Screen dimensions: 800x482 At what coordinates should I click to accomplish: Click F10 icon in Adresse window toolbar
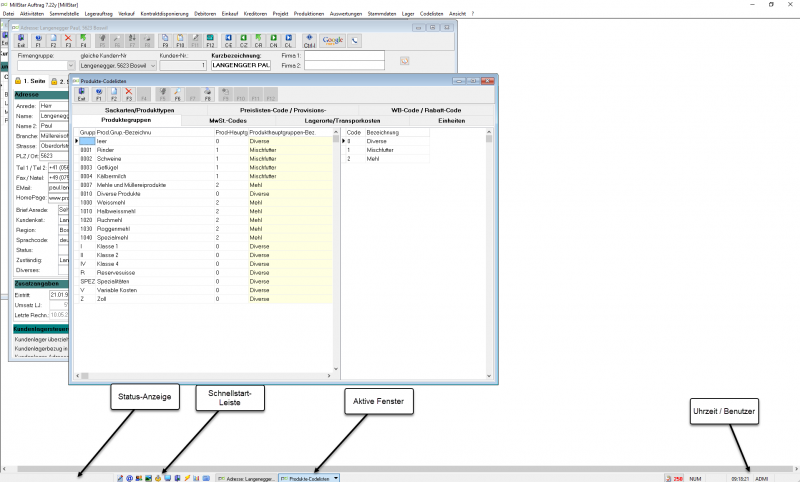pos(180,41)
